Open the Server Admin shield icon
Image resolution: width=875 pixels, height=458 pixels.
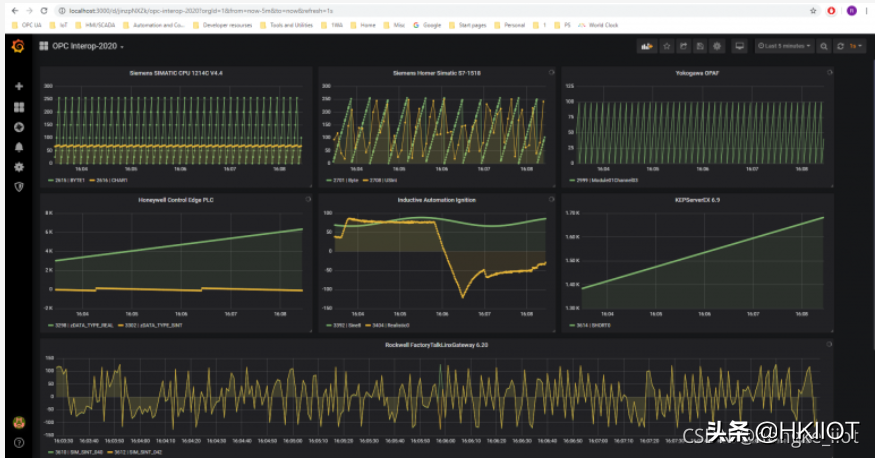click(x=19, y=187)
